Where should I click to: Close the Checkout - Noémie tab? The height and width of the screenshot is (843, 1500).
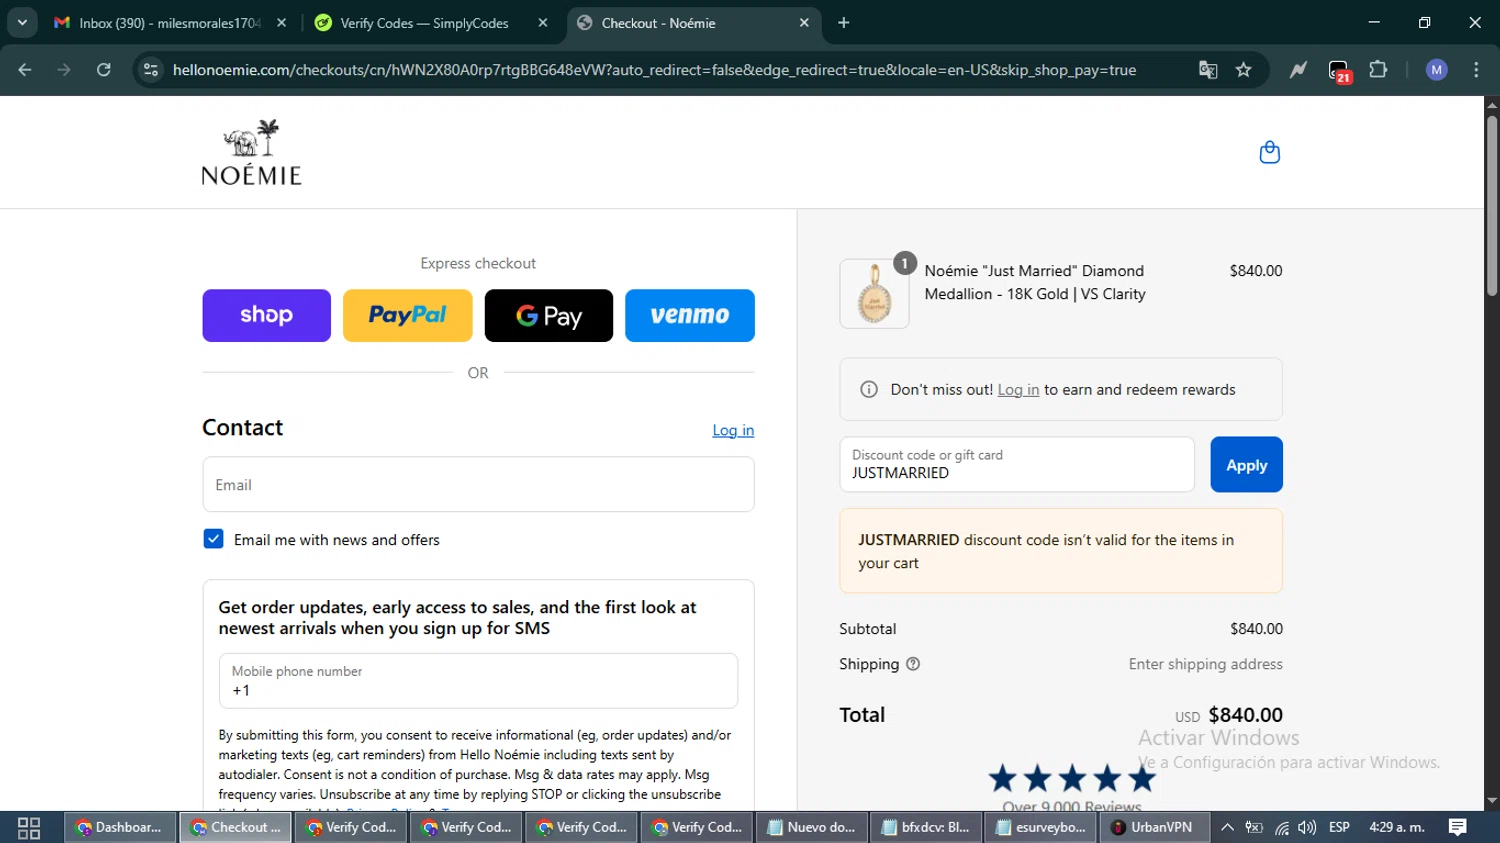click(804, 23)
